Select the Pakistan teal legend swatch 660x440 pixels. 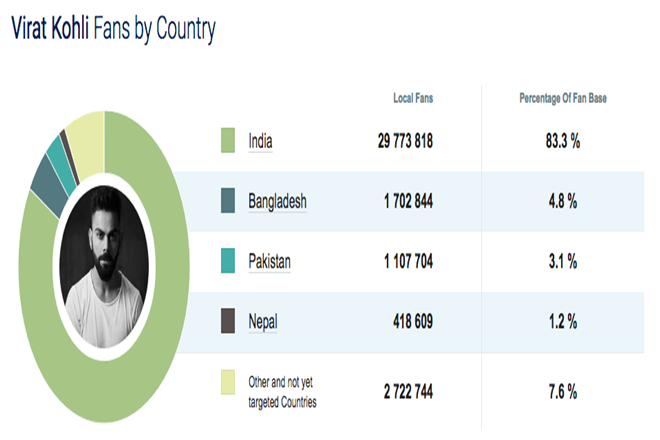click(229, 260)
